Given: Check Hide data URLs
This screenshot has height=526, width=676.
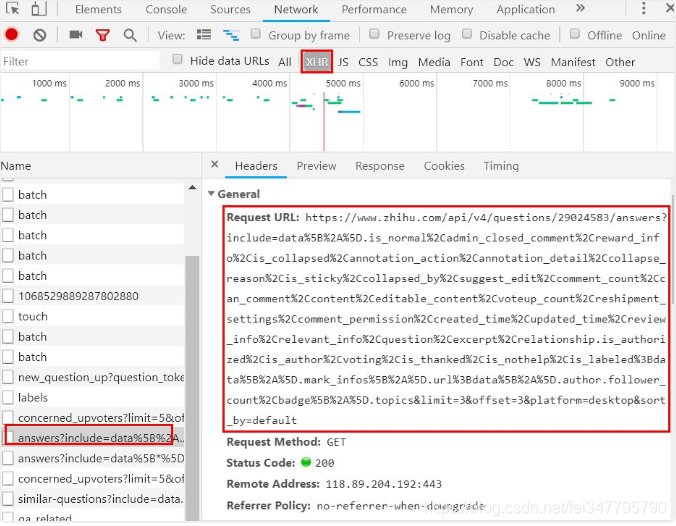Looking at the screenshot, I should click(x=177, y=59).
